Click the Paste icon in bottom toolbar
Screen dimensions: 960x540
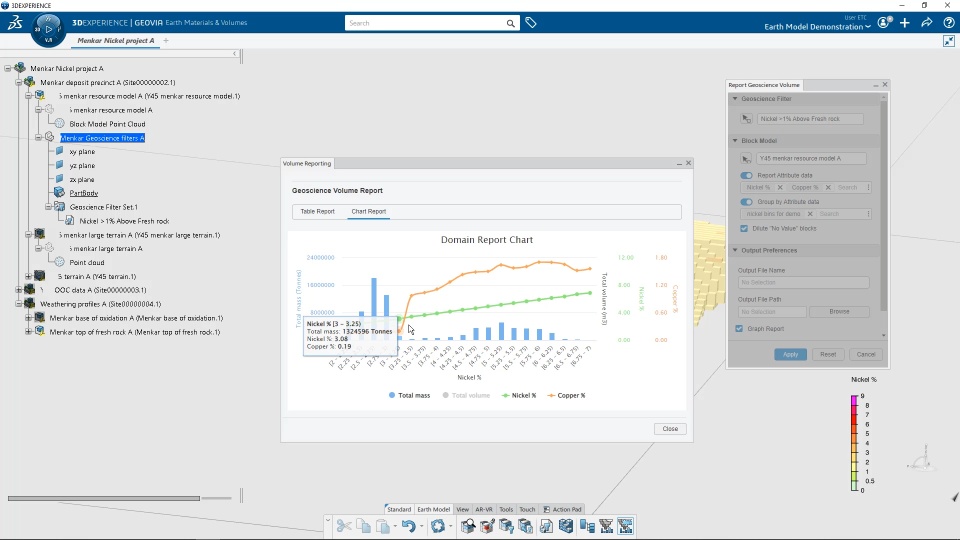383,526
